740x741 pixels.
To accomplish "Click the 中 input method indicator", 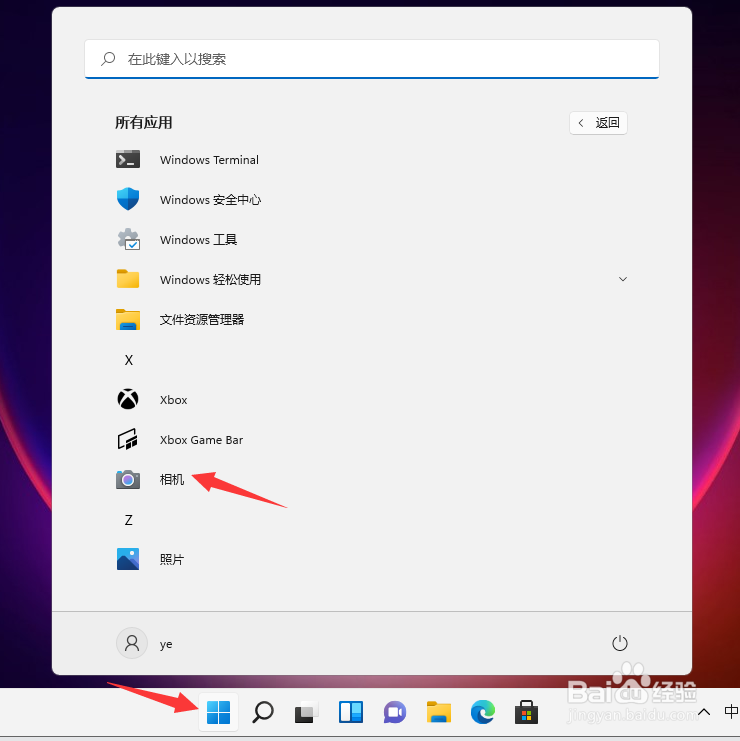I will click(x=731, y=711).
